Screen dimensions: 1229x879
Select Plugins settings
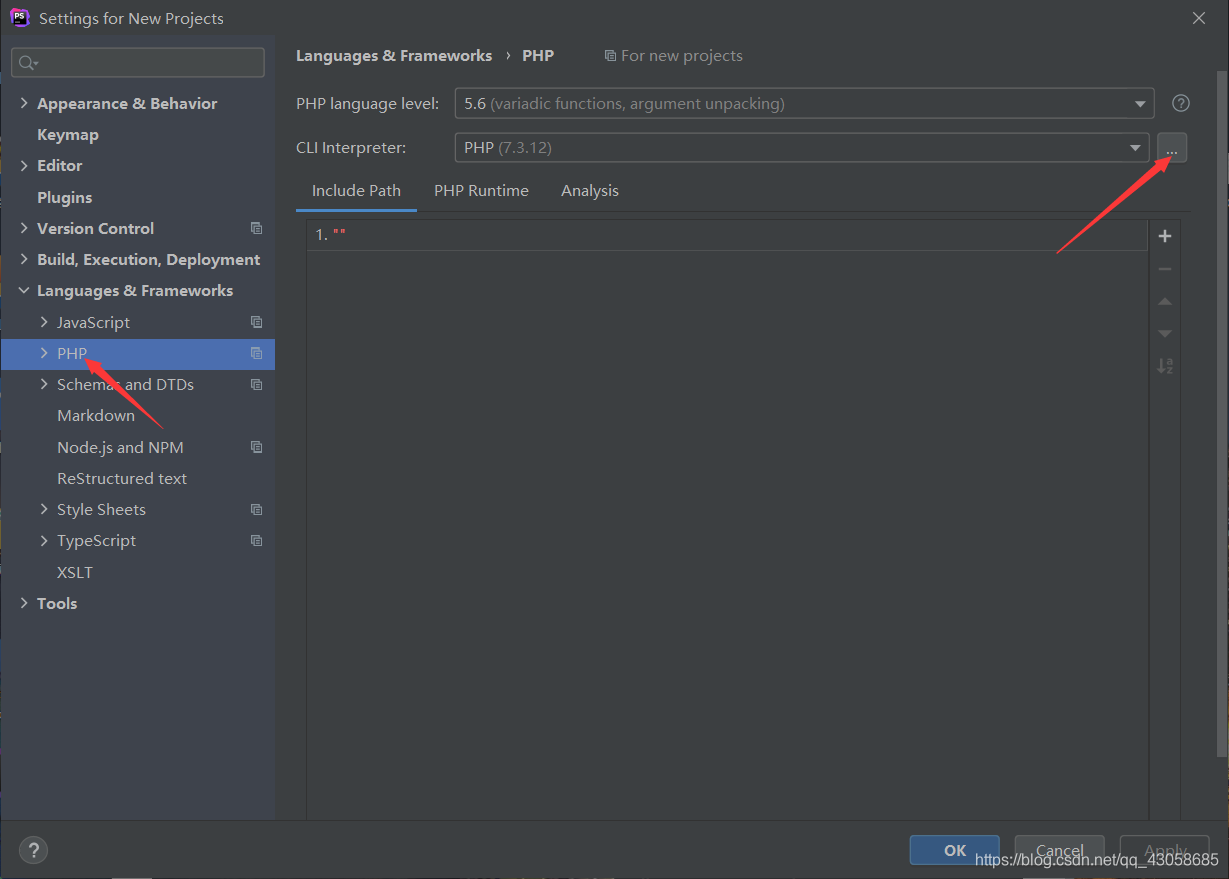click(64, 197)
